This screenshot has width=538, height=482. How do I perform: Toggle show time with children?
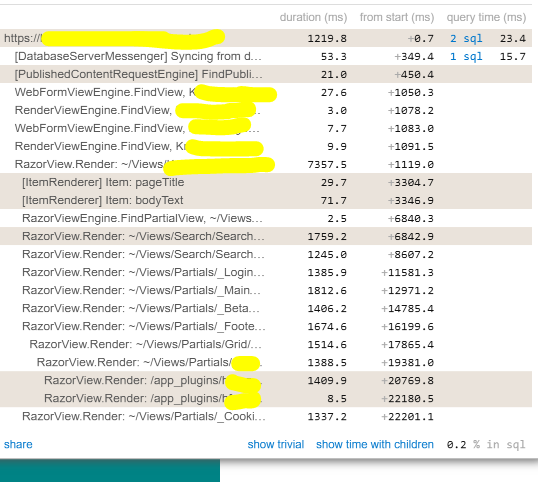[x=375, y=444]
